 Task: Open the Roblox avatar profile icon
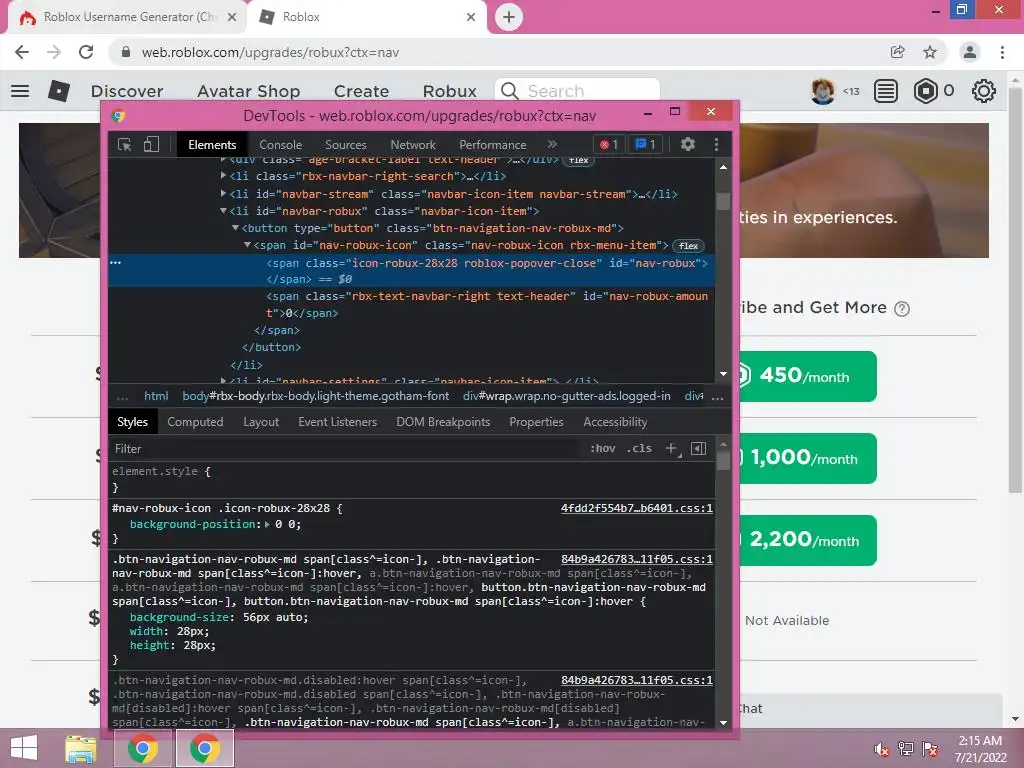click(x=823, y=91)
